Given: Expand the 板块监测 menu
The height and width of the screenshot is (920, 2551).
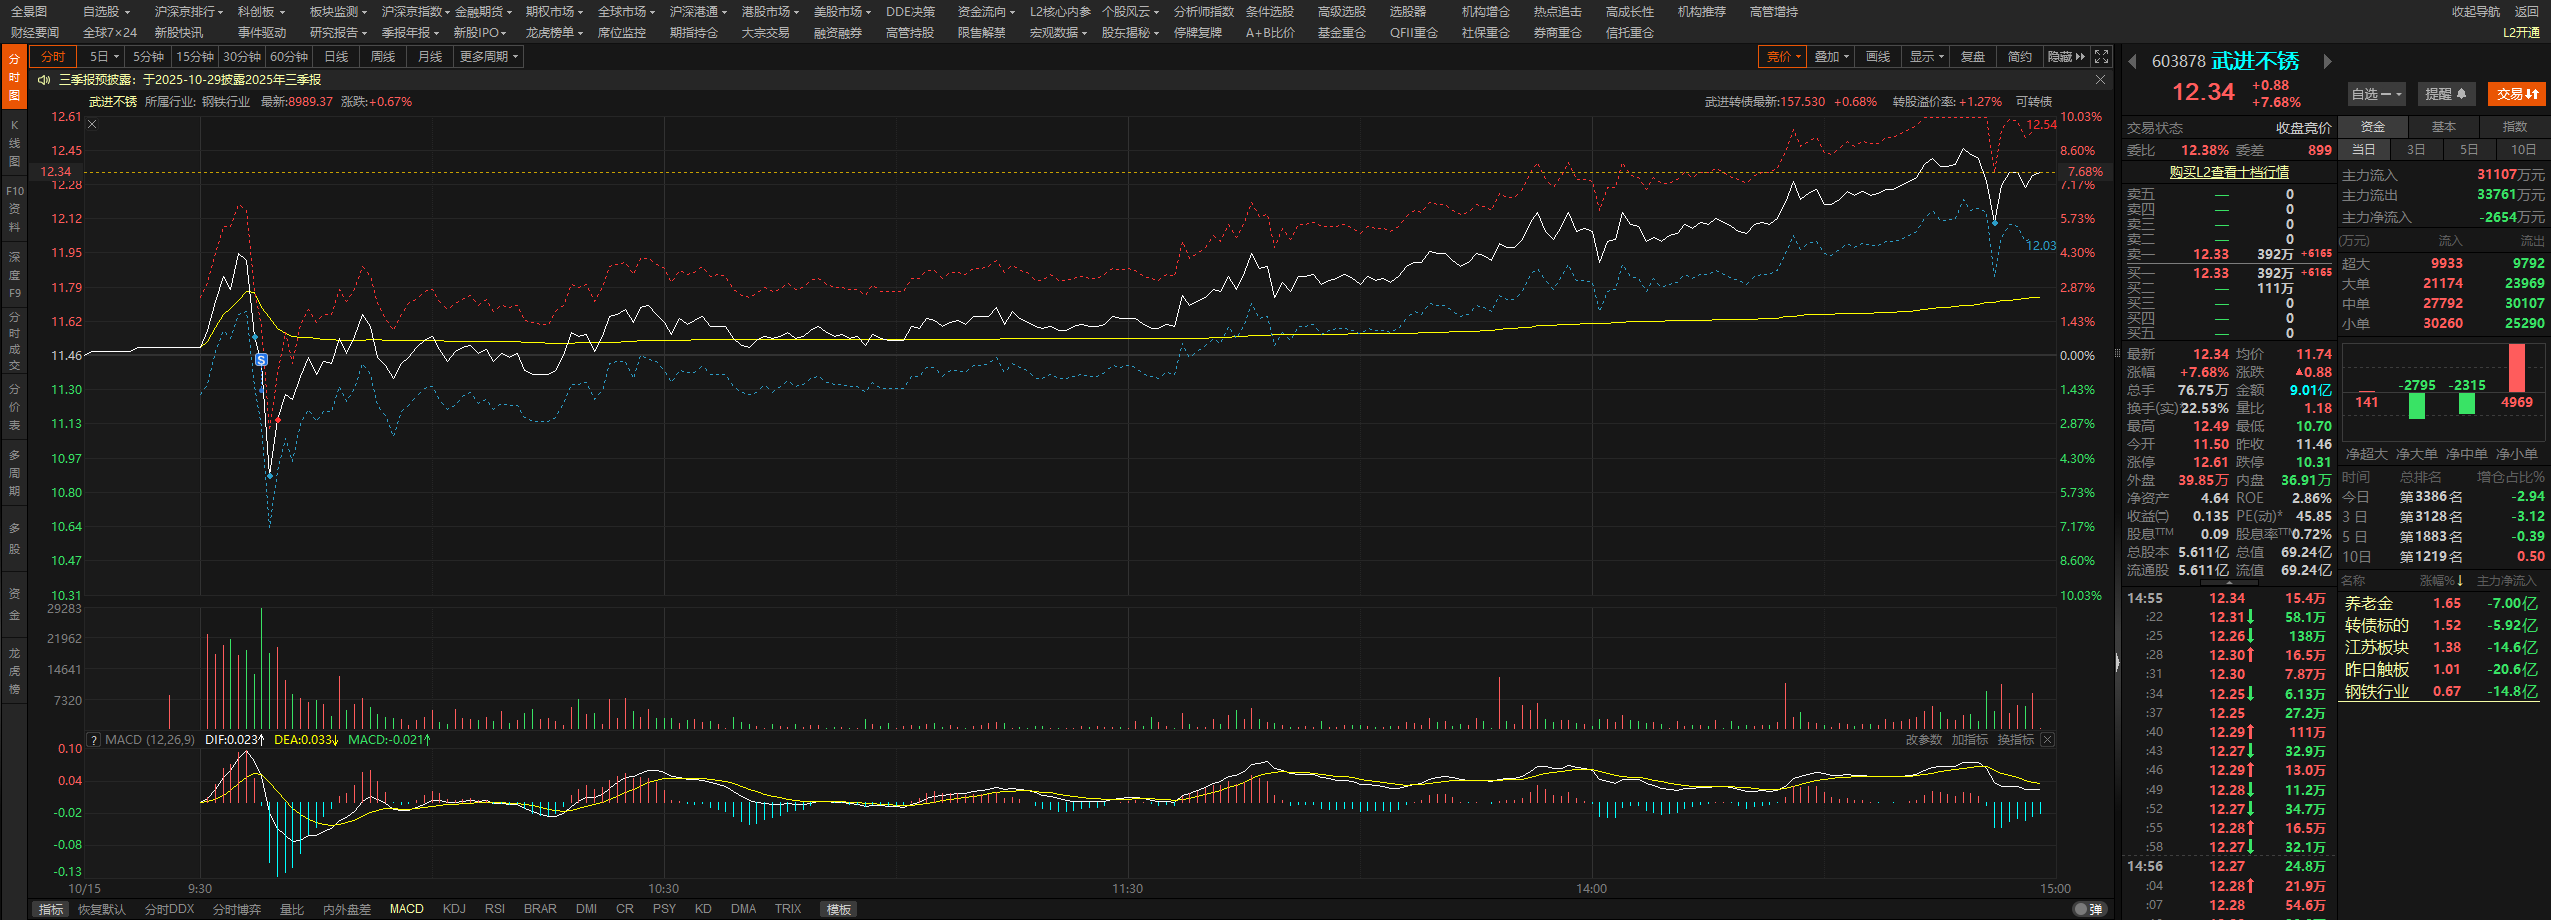Looking at the screenshot, I should tap(338, 12).
